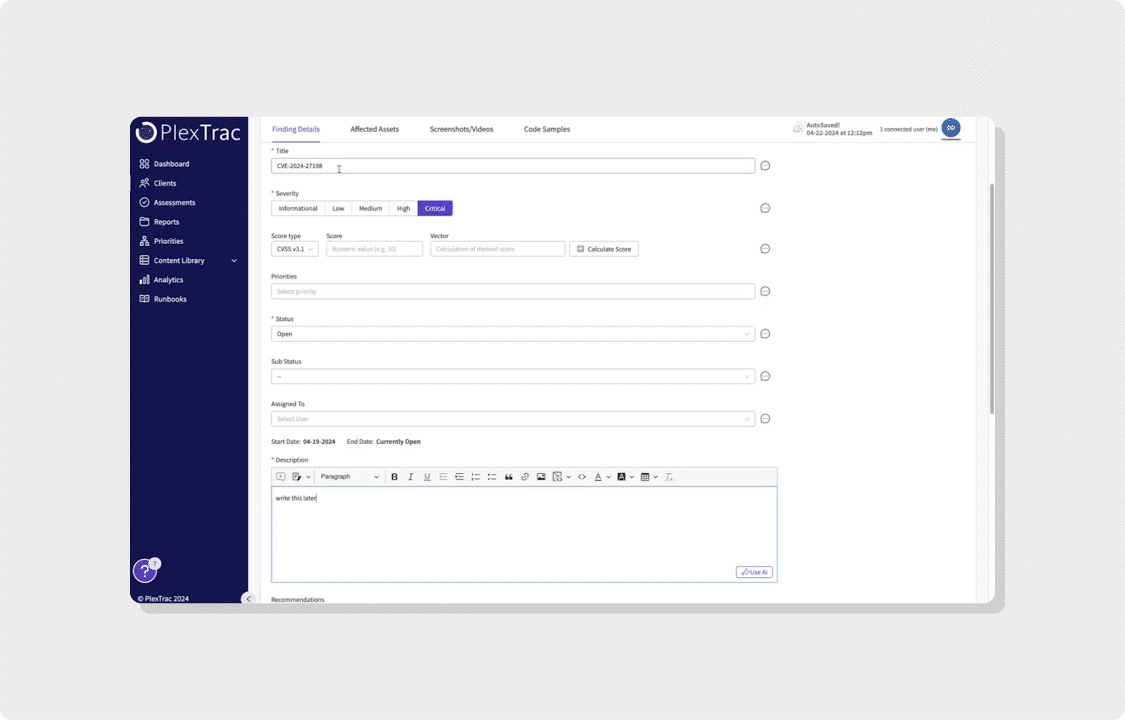The width and height of the screenshot is (1125, 720).
Task: Click the Select priority field
Action: tap(513, 292)
